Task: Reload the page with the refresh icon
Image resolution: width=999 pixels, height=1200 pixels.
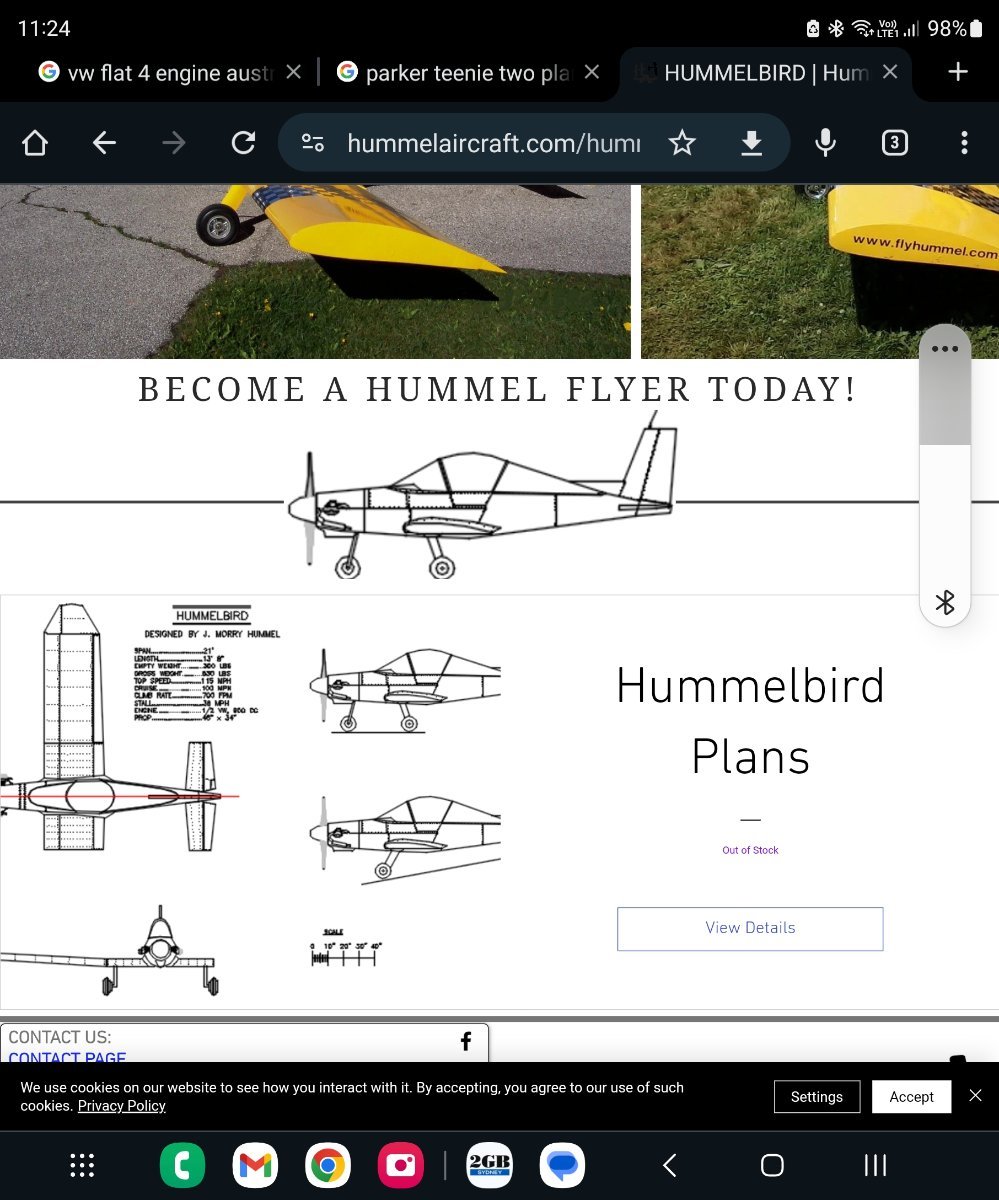Action: pos(243,143)
